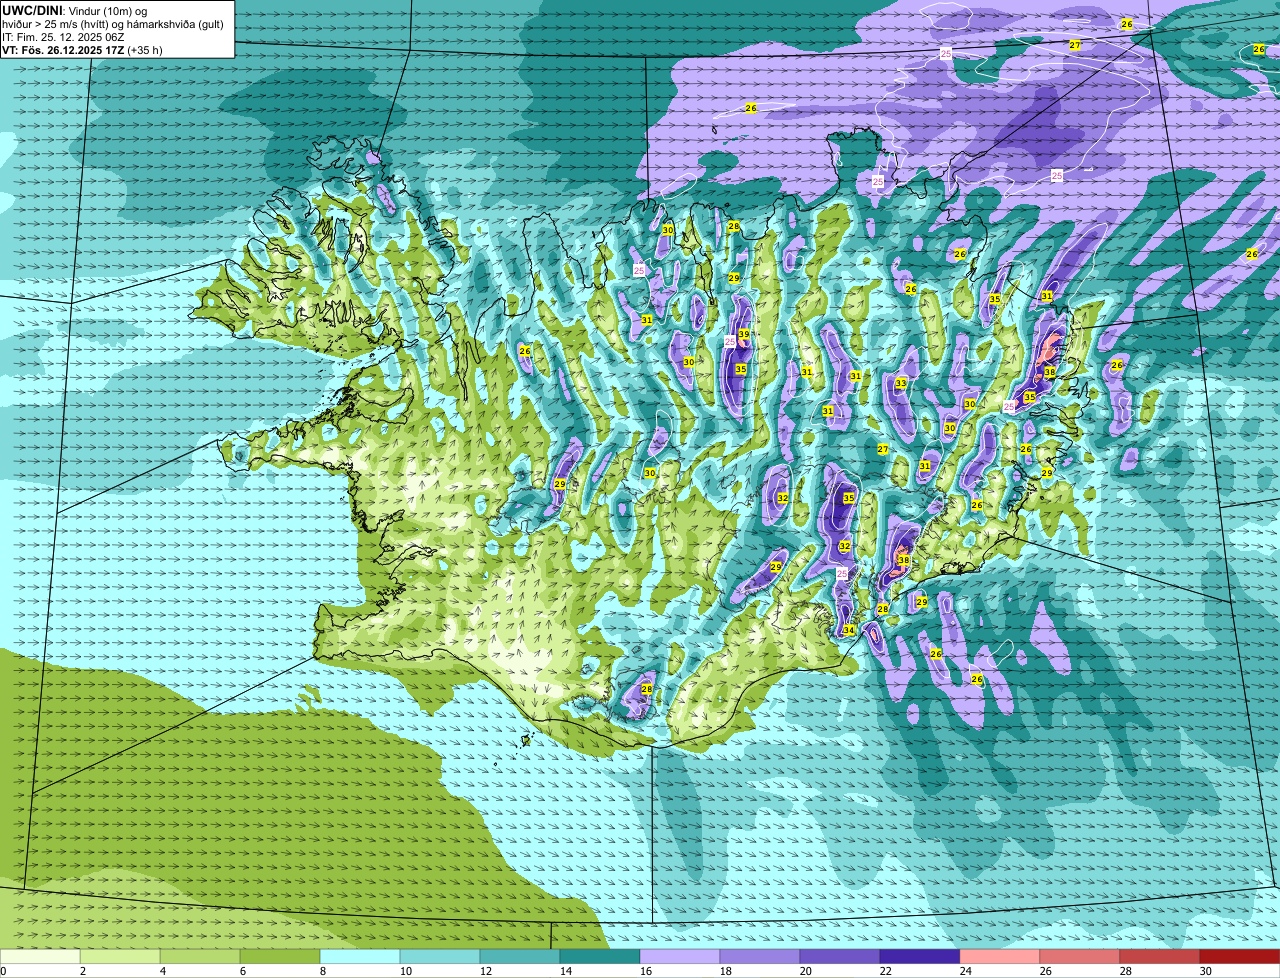Select the 8–10 m/s light cyan legend swatch
Screen dimensions: 1280x978
click(x=360, y=957)
